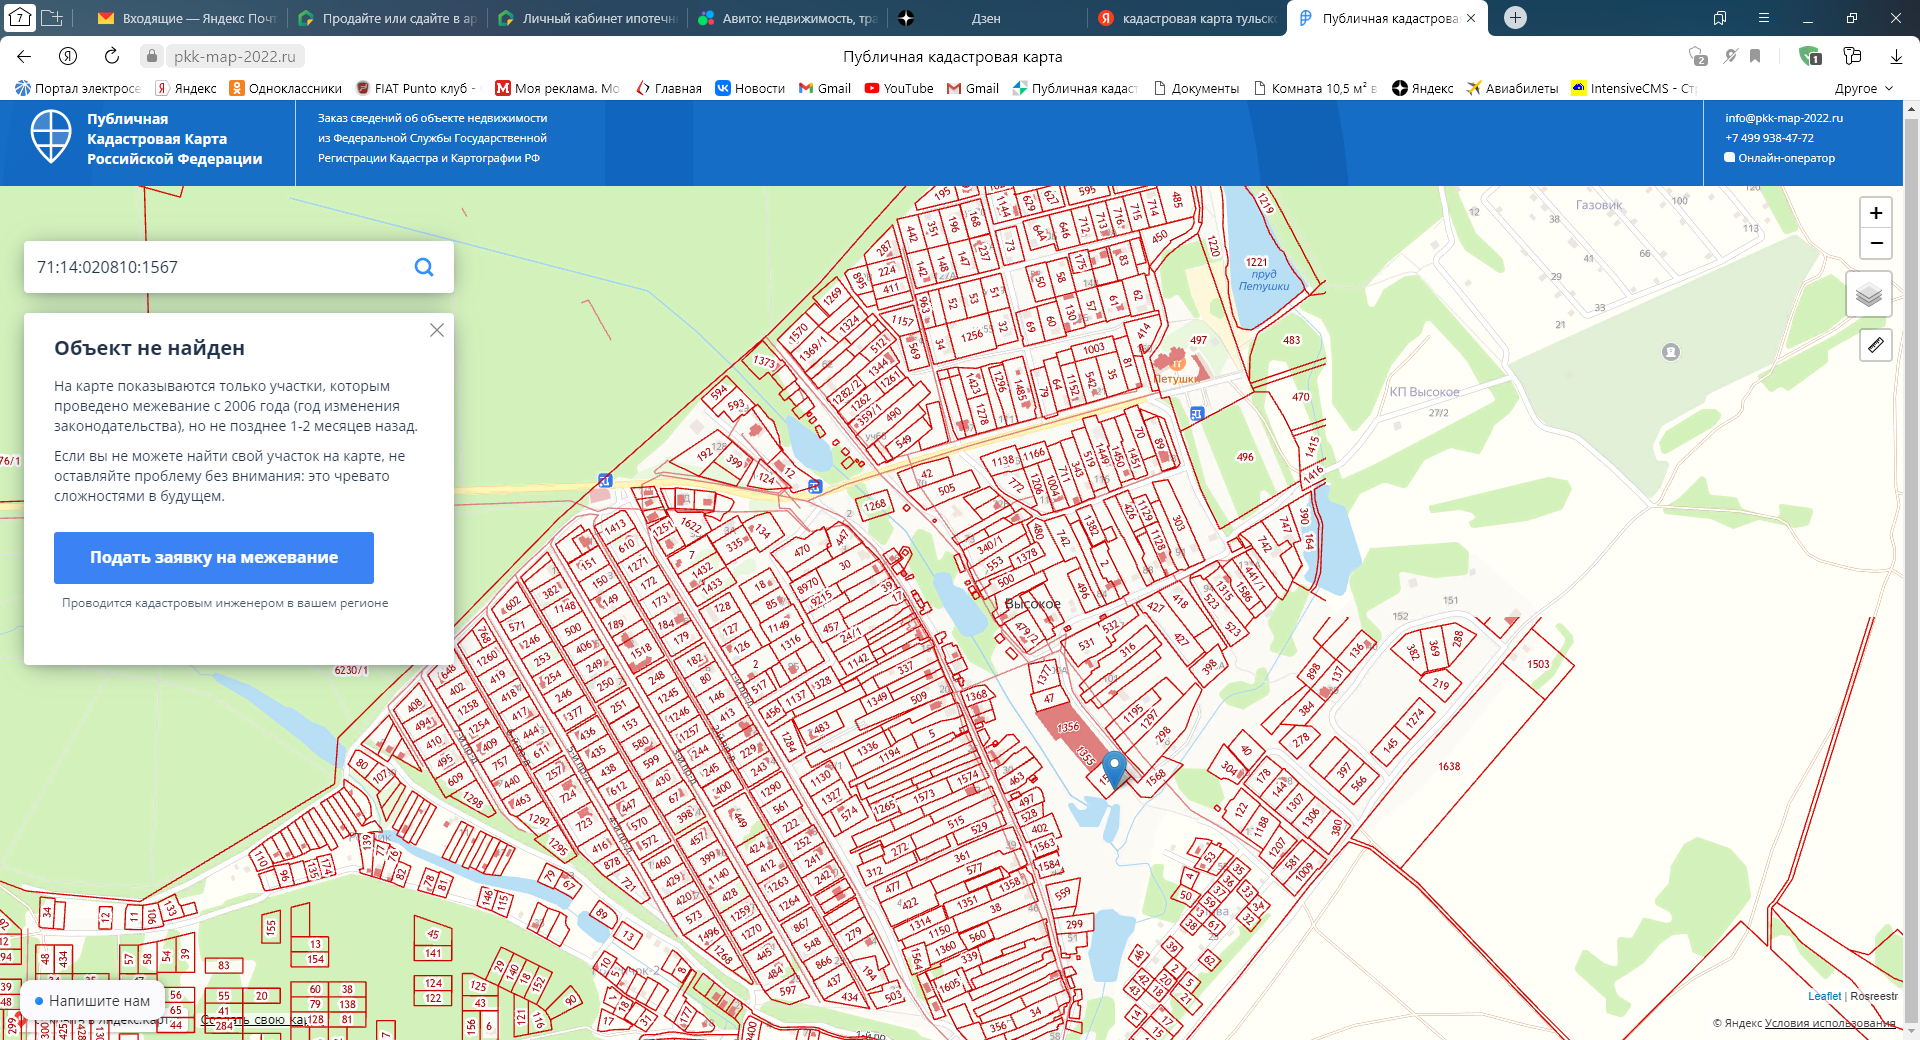Viewport: 1920px width, 1040px height.
Task: Open the browser hamburger menu
Action: tap(1763, 18)
